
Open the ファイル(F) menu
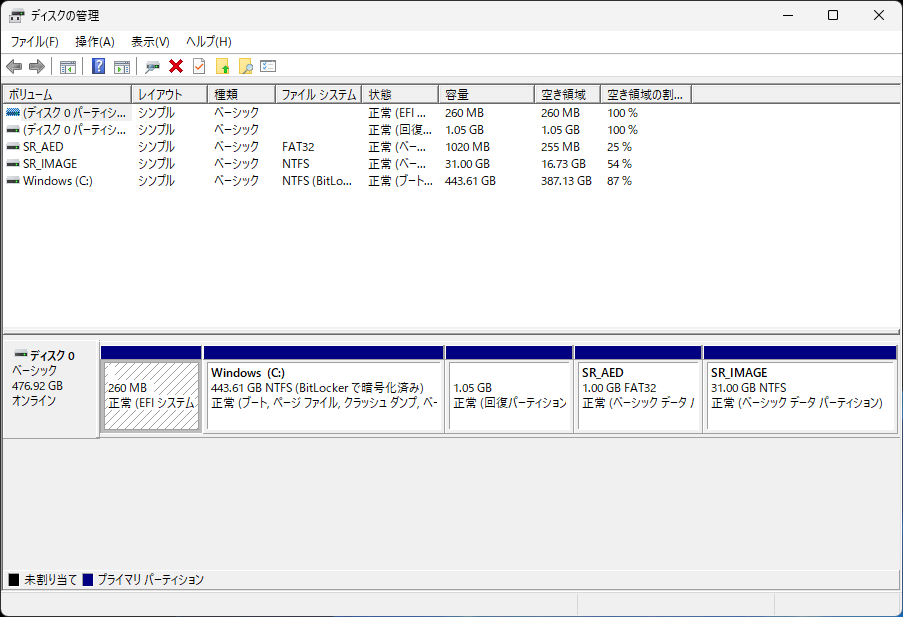point(35,42)
